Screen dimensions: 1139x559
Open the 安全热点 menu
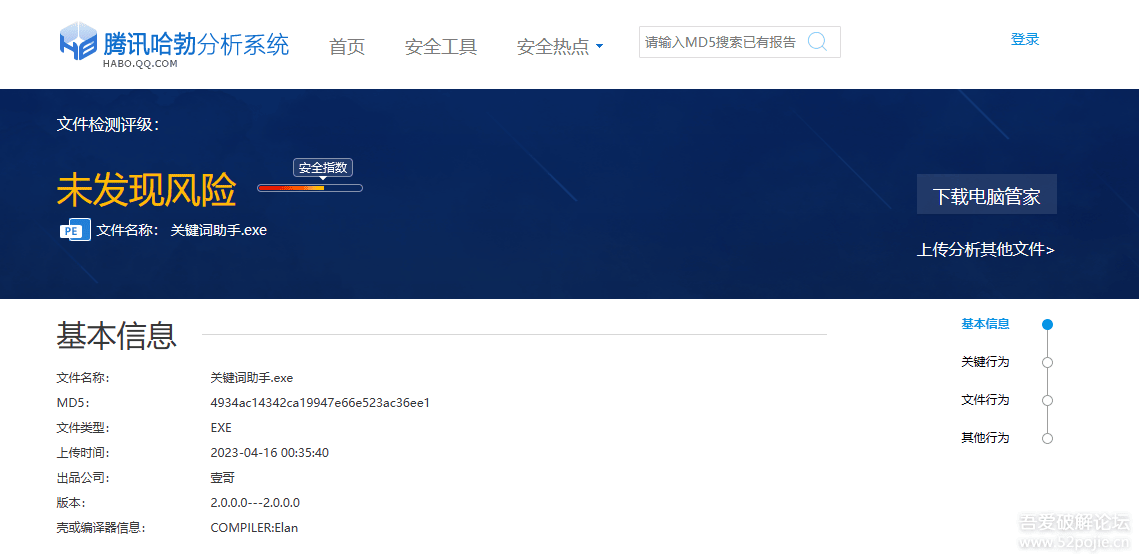553,47
